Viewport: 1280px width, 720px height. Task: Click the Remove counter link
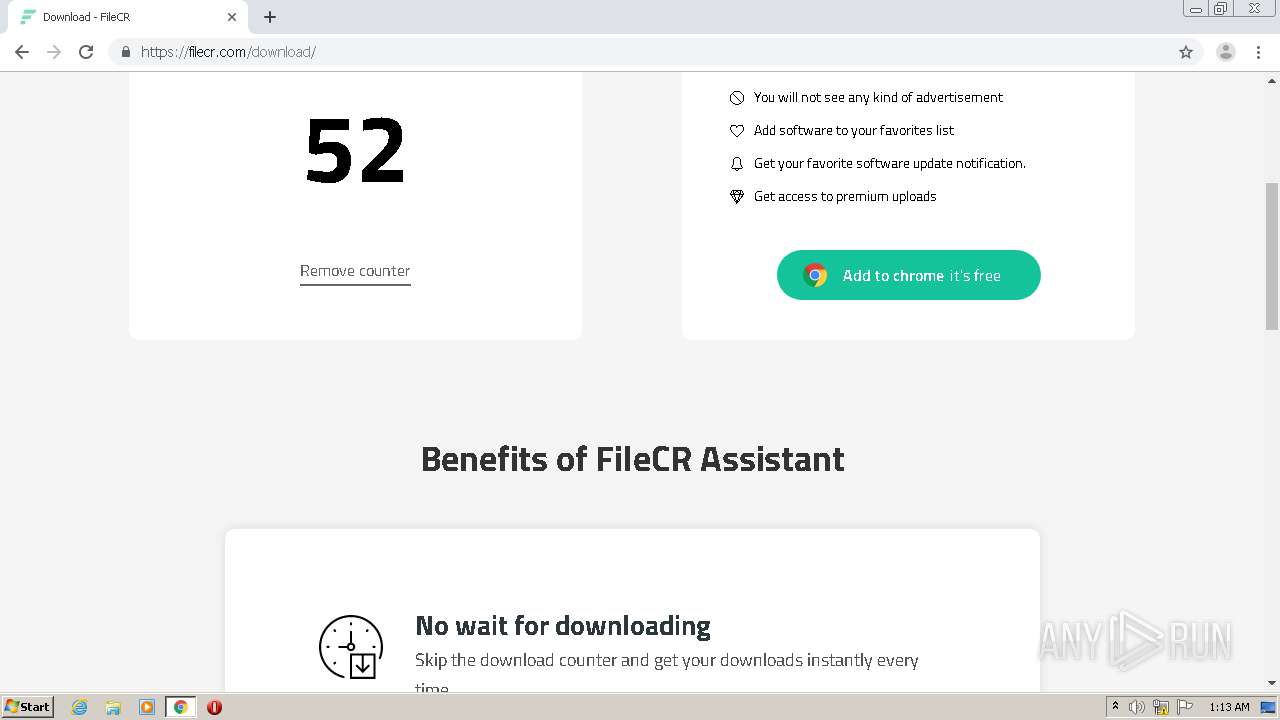[x=355, y=271]
